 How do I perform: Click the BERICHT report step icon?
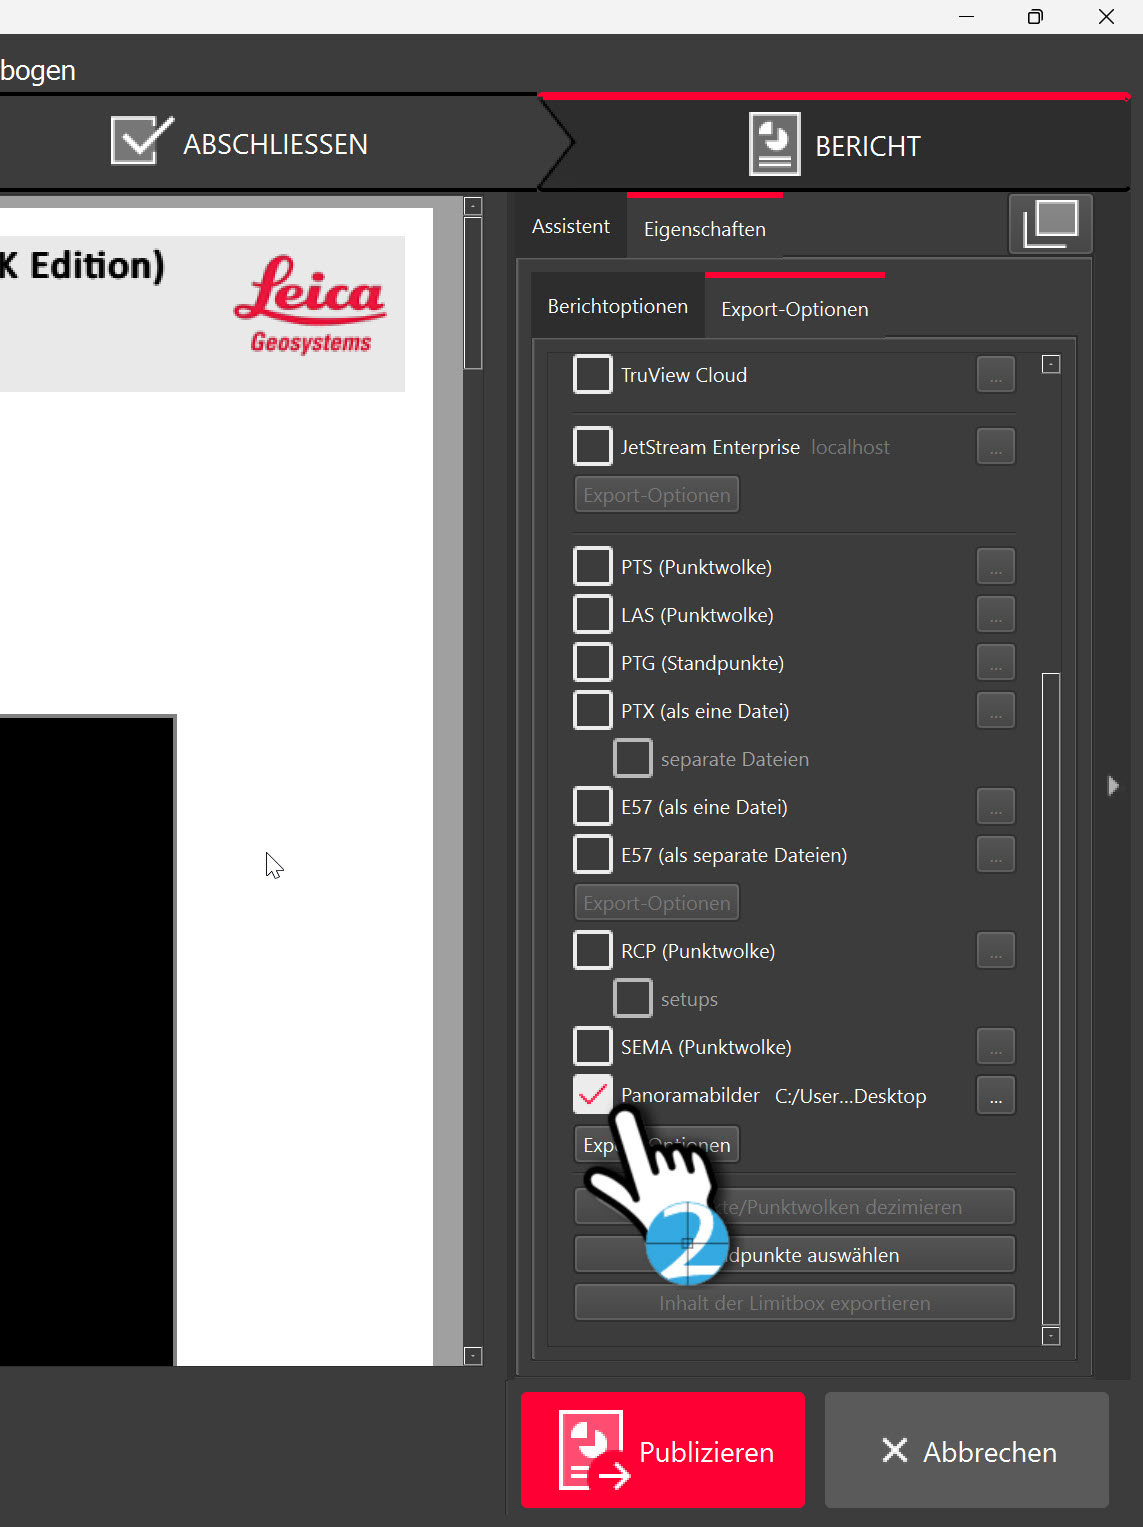tap(775, 144)
